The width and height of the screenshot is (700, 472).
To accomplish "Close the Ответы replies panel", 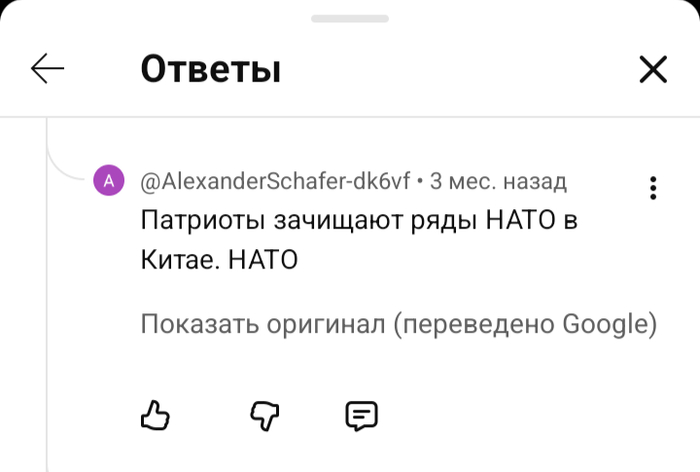I will (x=652, y=69).
